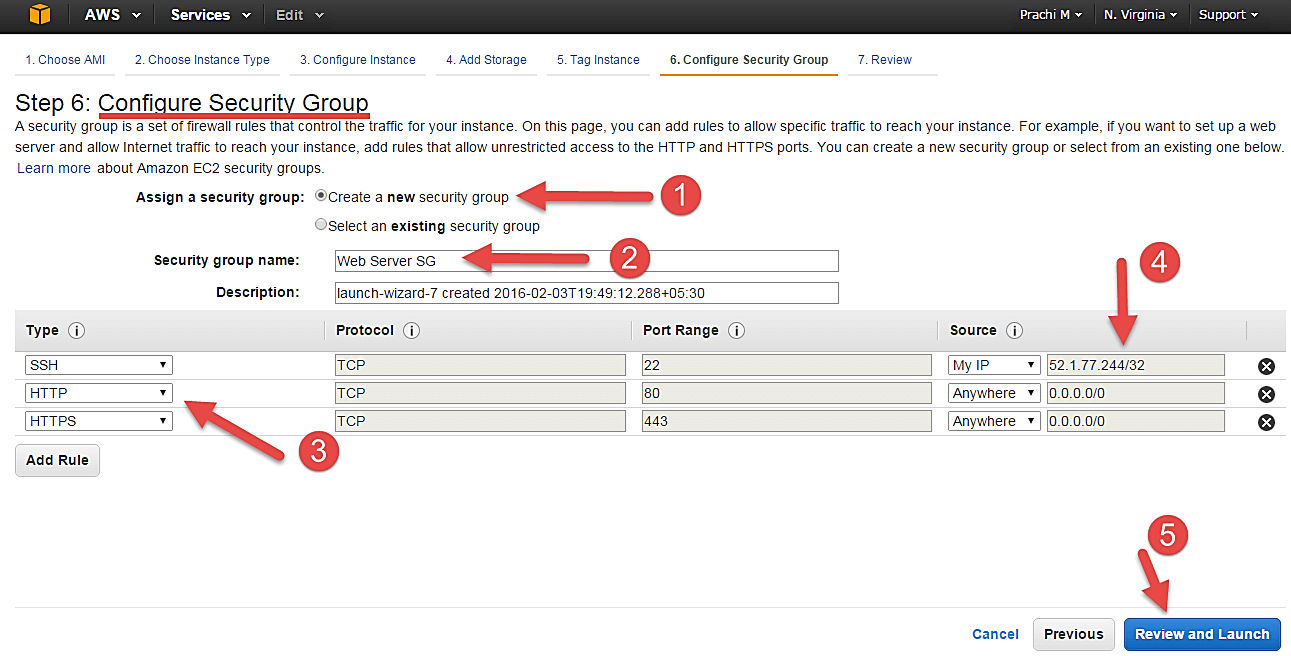Delete the HTTP rule using X icon
This screenshot has height=656, width=1291.
(1266, 394)
